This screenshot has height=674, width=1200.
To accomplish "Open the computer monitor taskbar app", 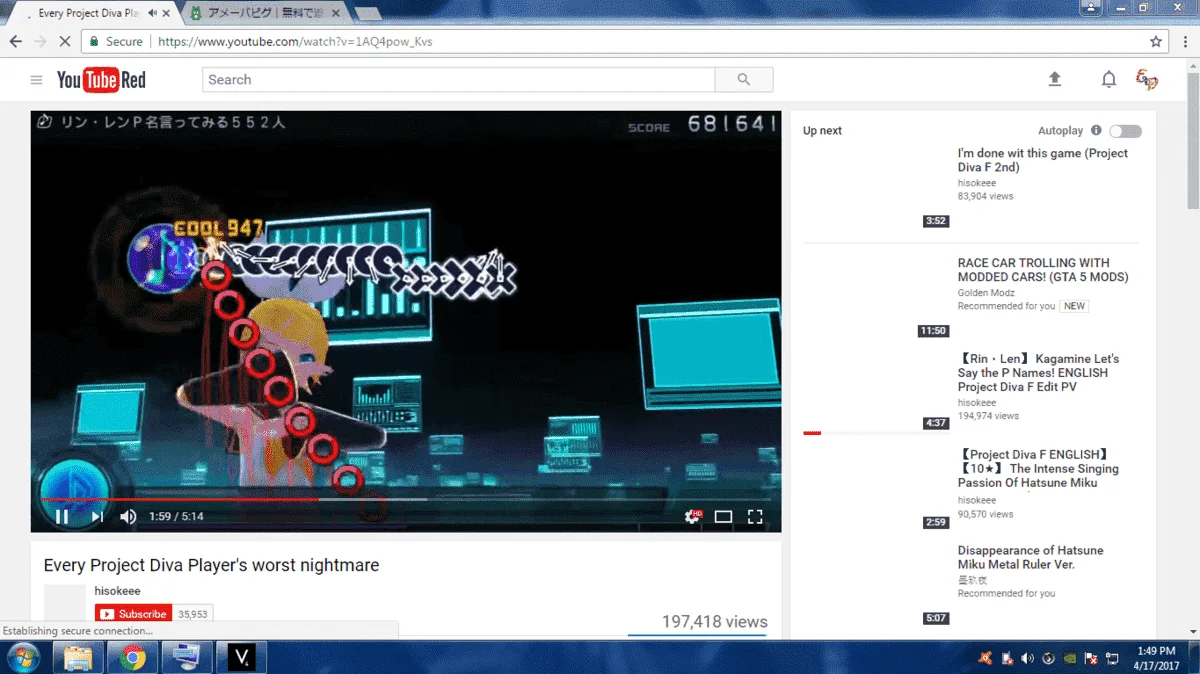I will (186, 657).
